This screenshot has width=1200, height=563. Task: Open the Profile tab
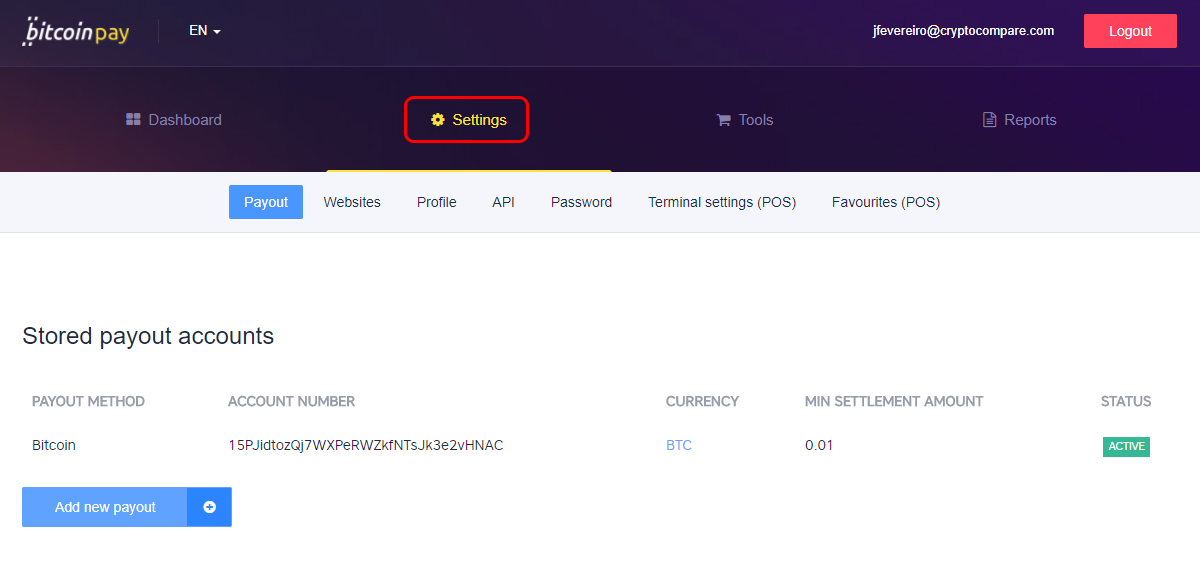tap(437, 202)
